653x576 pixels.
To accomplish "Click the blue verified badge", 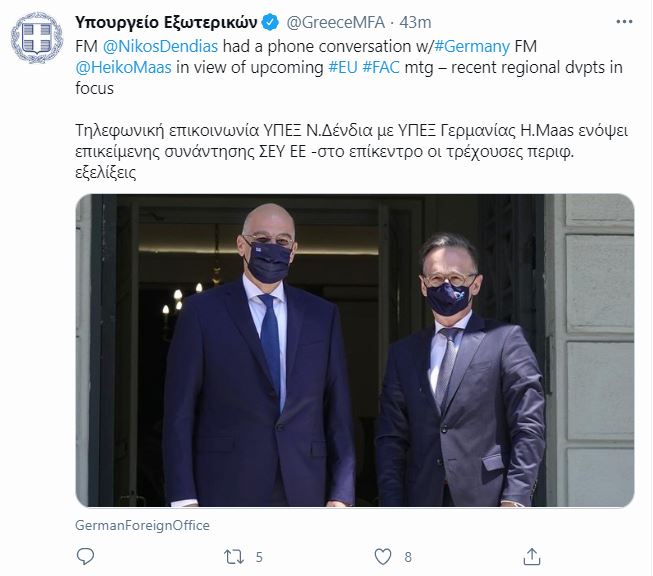I will (270, 22).
